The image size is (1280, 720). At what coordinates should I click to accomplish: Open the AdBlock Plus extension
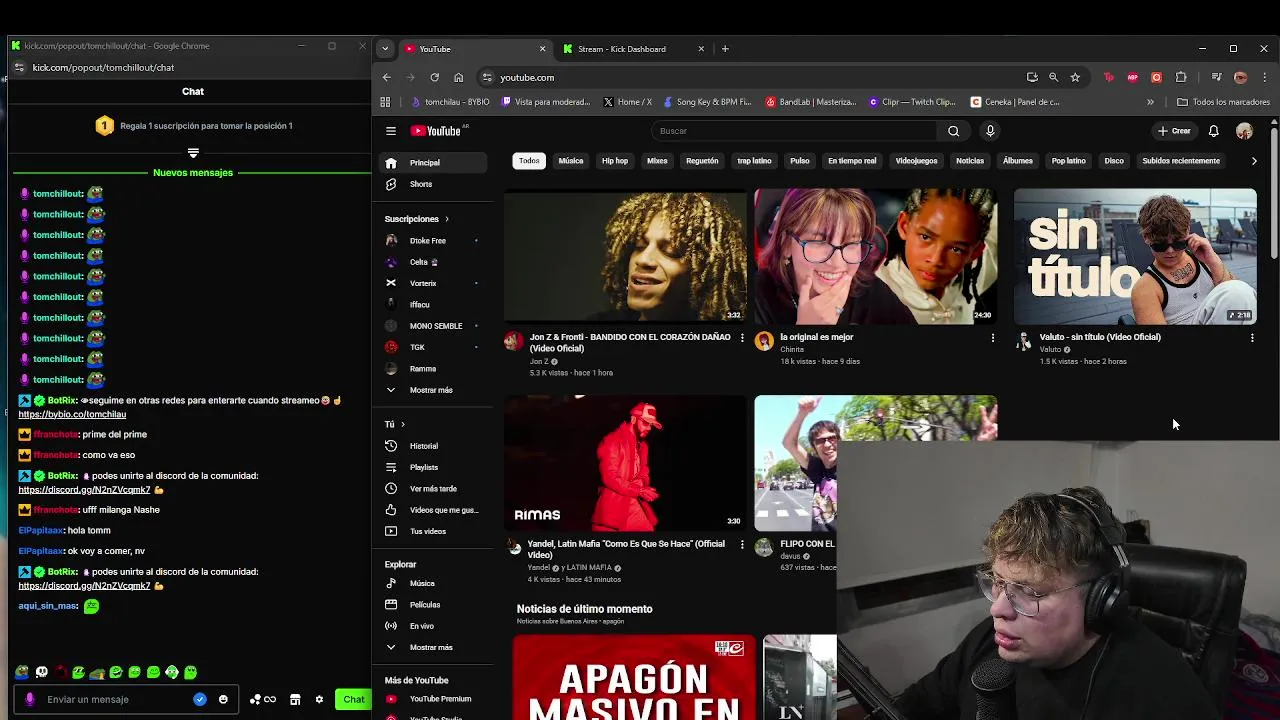[x=1133, y=77]
